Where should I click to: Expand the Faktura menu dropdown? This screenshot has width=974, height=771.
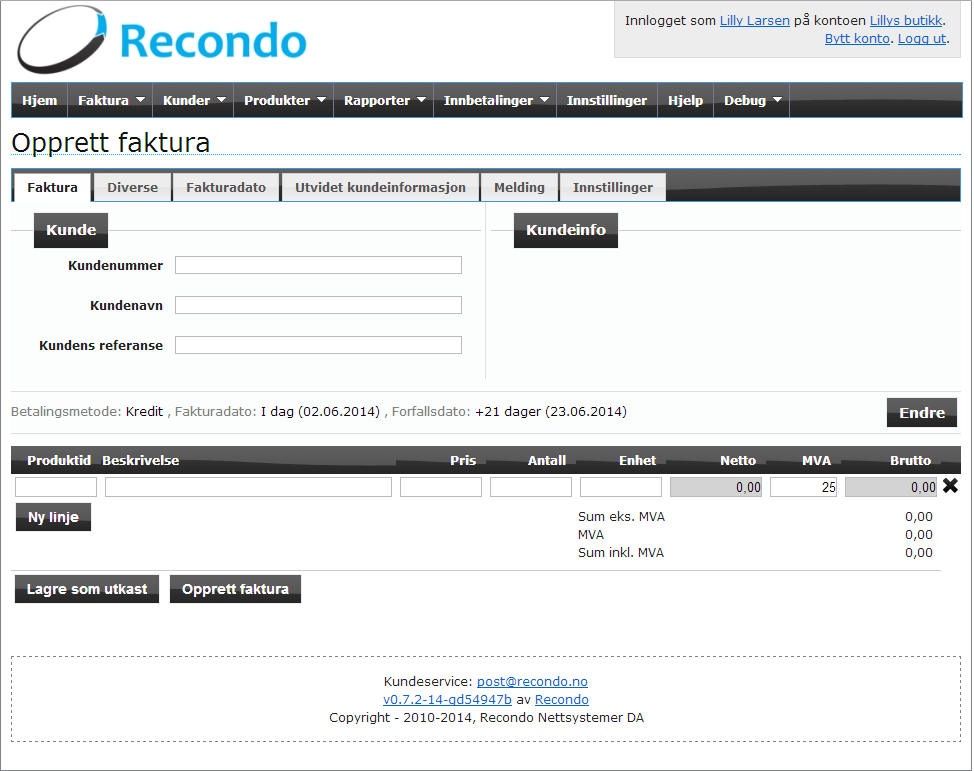point(111,101)
